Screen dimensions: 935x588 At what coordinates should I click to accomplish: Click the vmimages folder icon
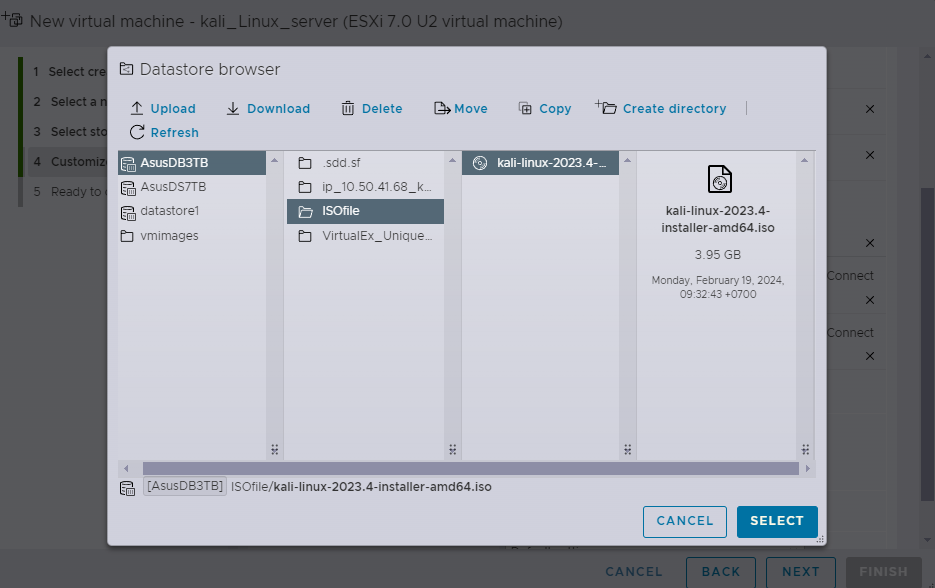click(127, 236)
